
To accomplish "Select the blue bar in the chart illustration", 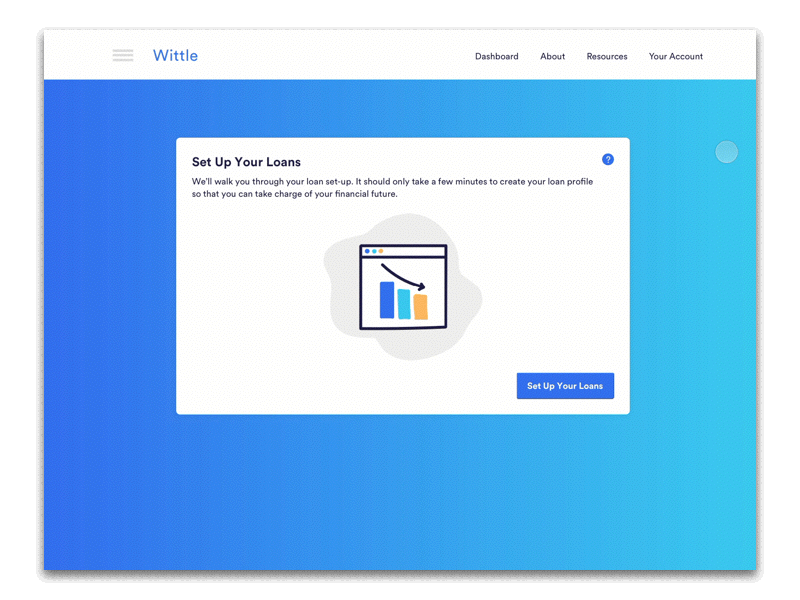I will pos(386,300).
